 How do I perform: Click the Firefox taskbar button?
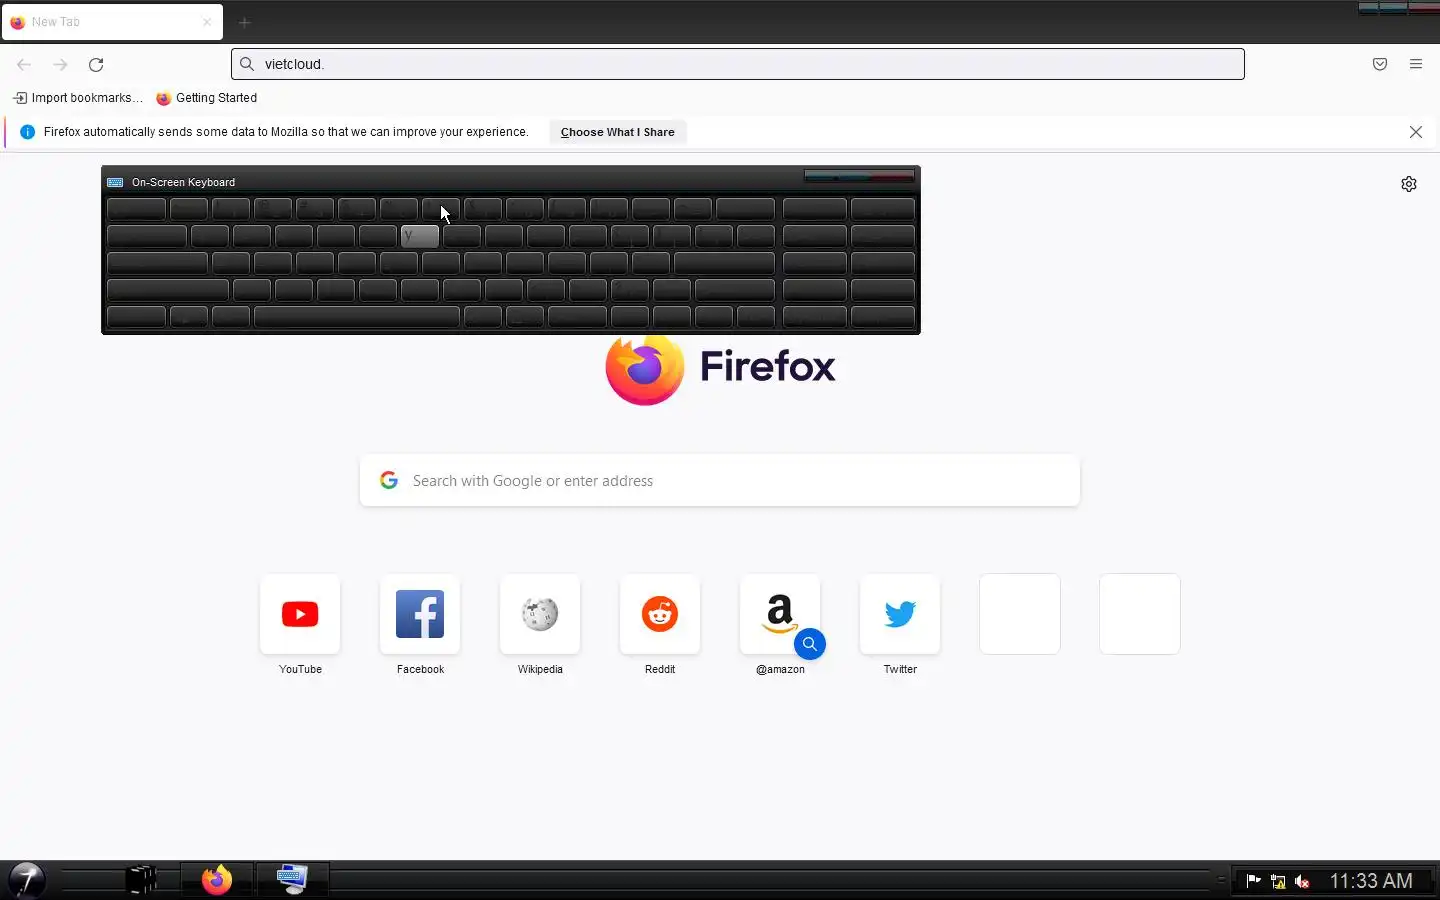217,880
